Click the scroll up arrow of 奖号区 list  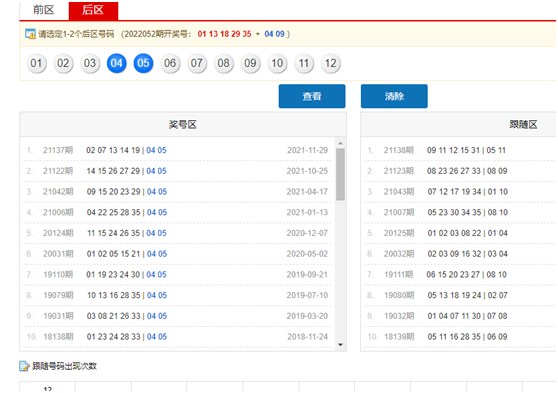click(x=341, y=143)
